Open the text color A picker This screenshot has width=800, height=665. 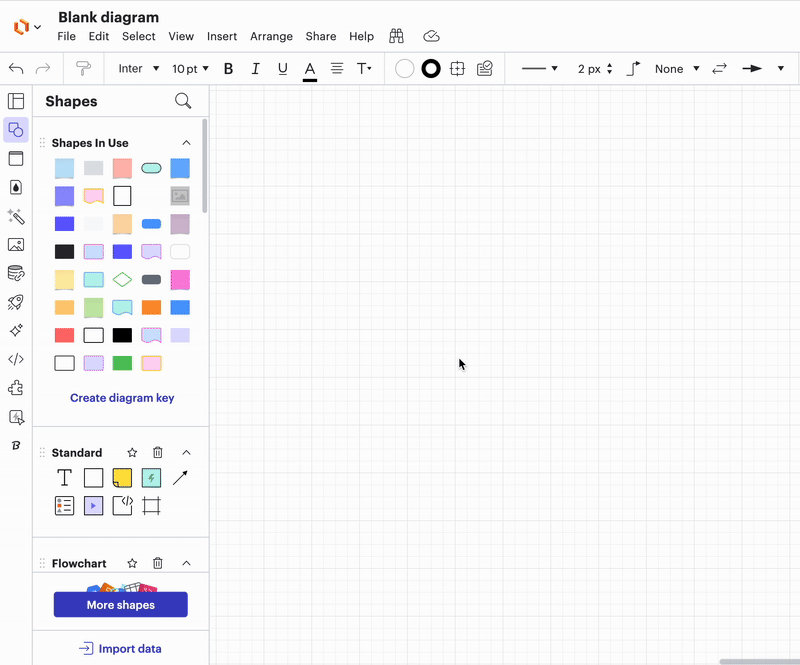pos(310,69)
